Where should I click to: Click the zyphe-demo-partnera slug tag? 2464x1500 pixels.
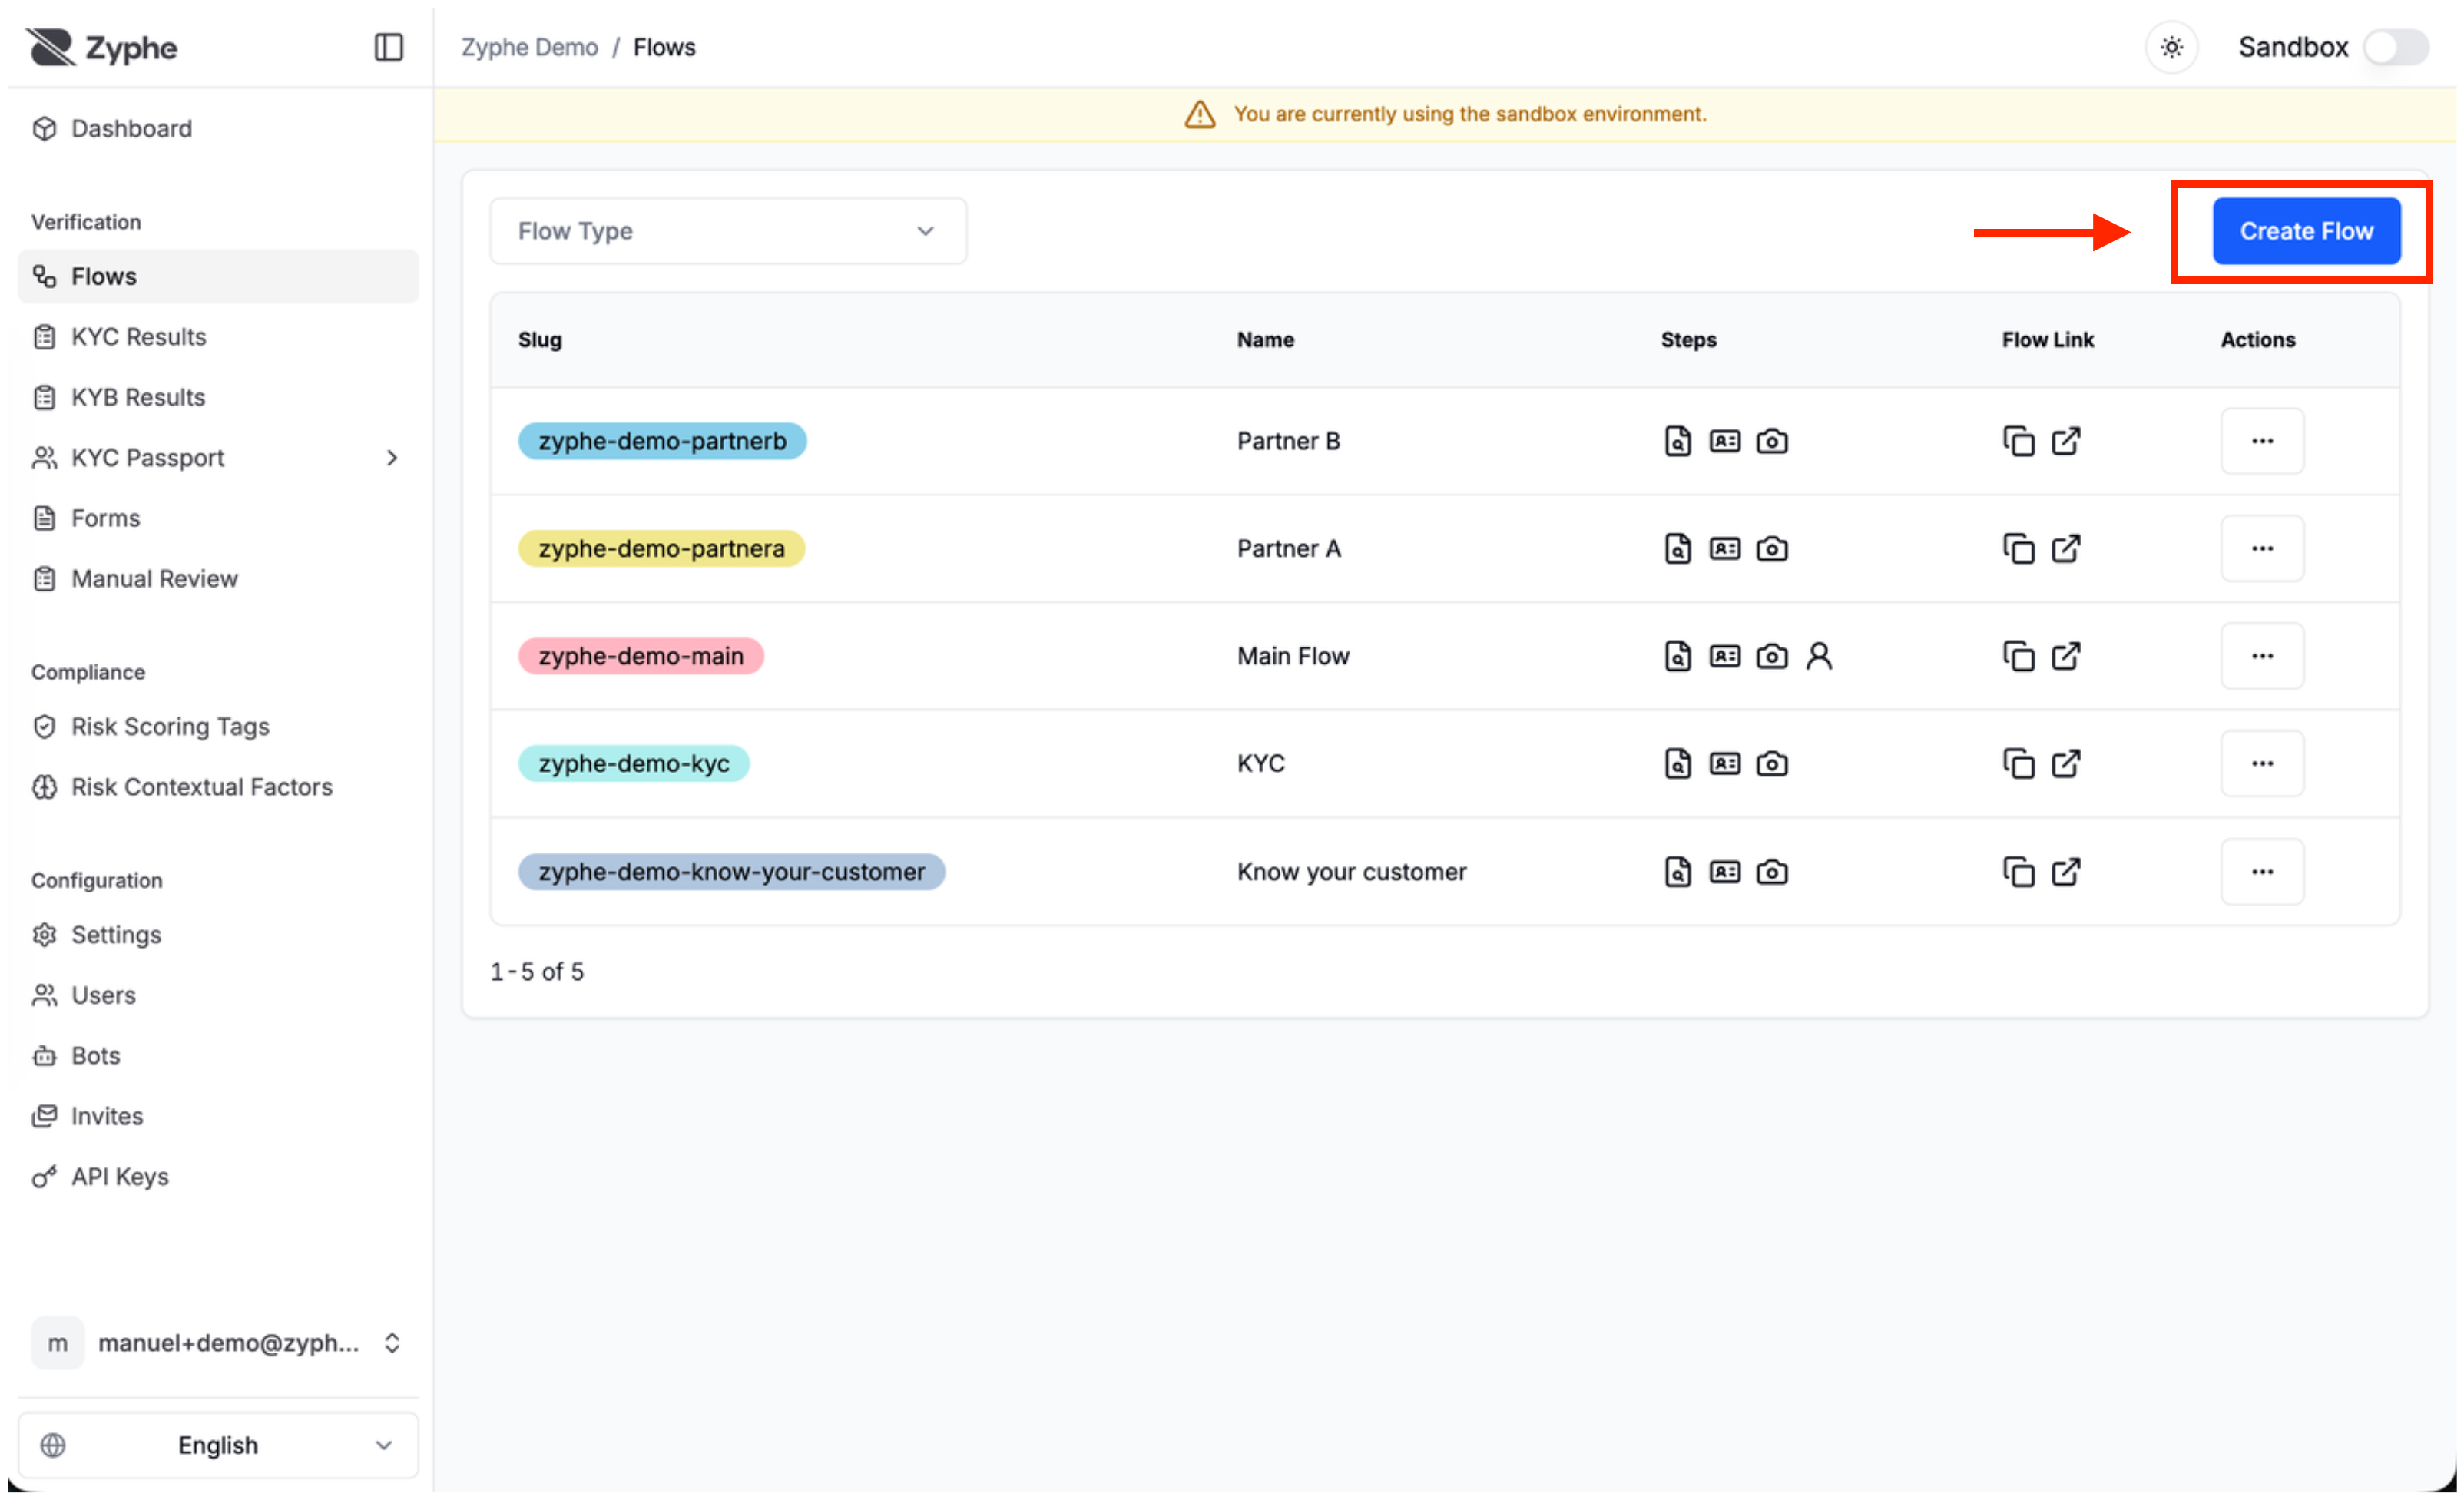(x=661, y=548)
